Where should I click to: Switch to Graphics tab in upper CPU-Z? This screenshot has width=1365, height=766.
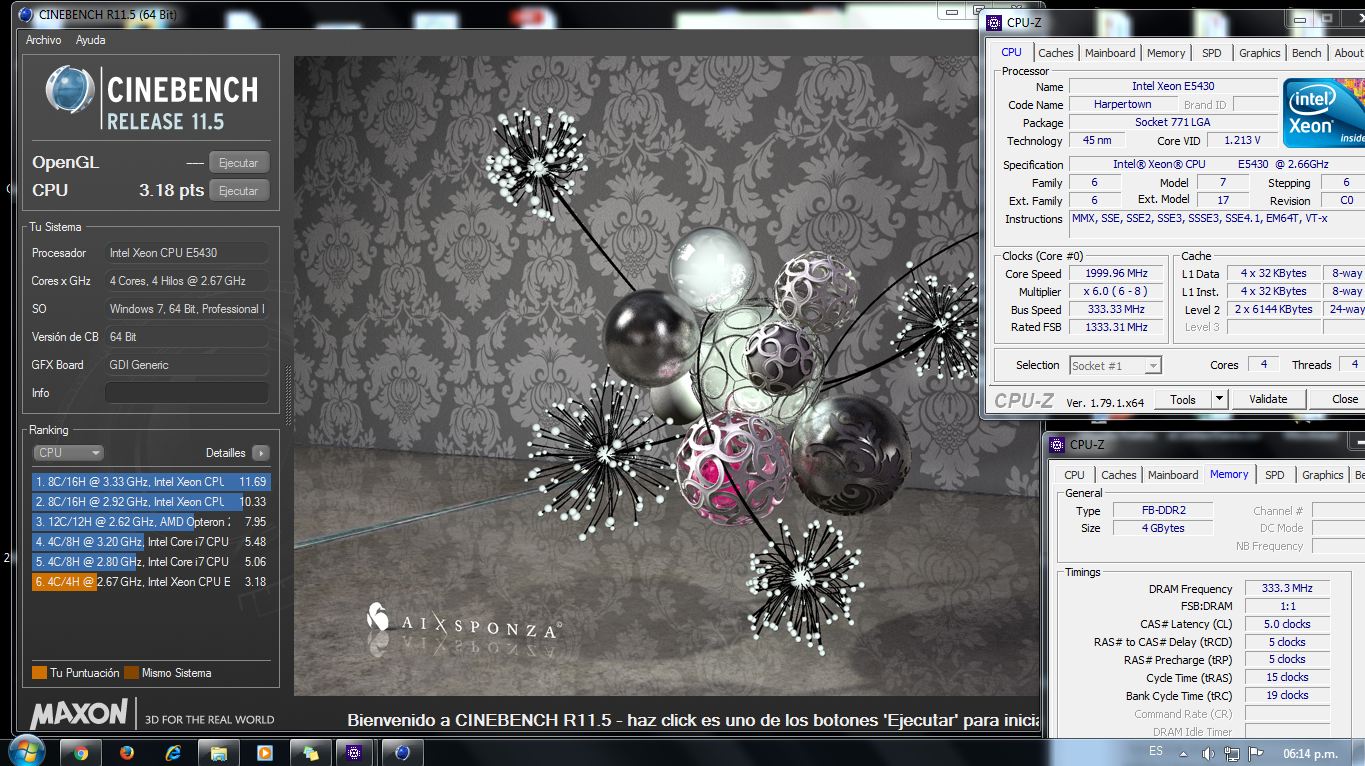click(1259, 53)
